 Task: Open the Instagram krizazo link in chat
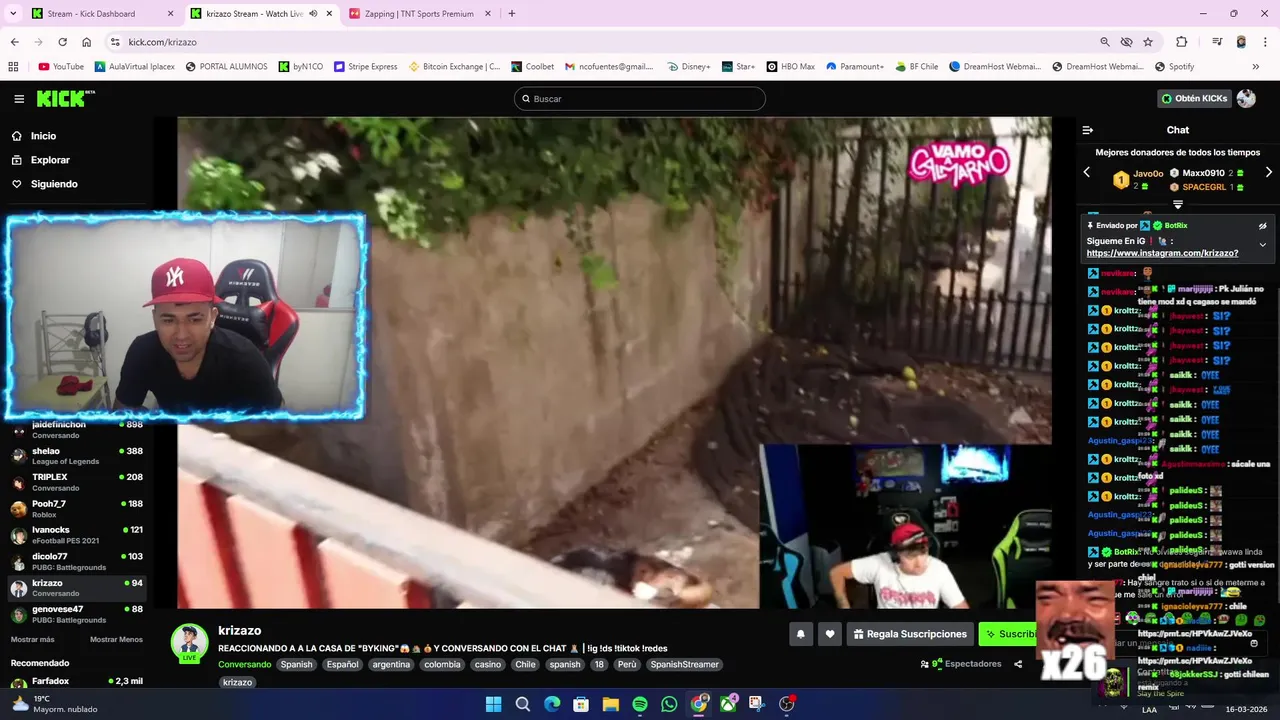click(1162, 253)
